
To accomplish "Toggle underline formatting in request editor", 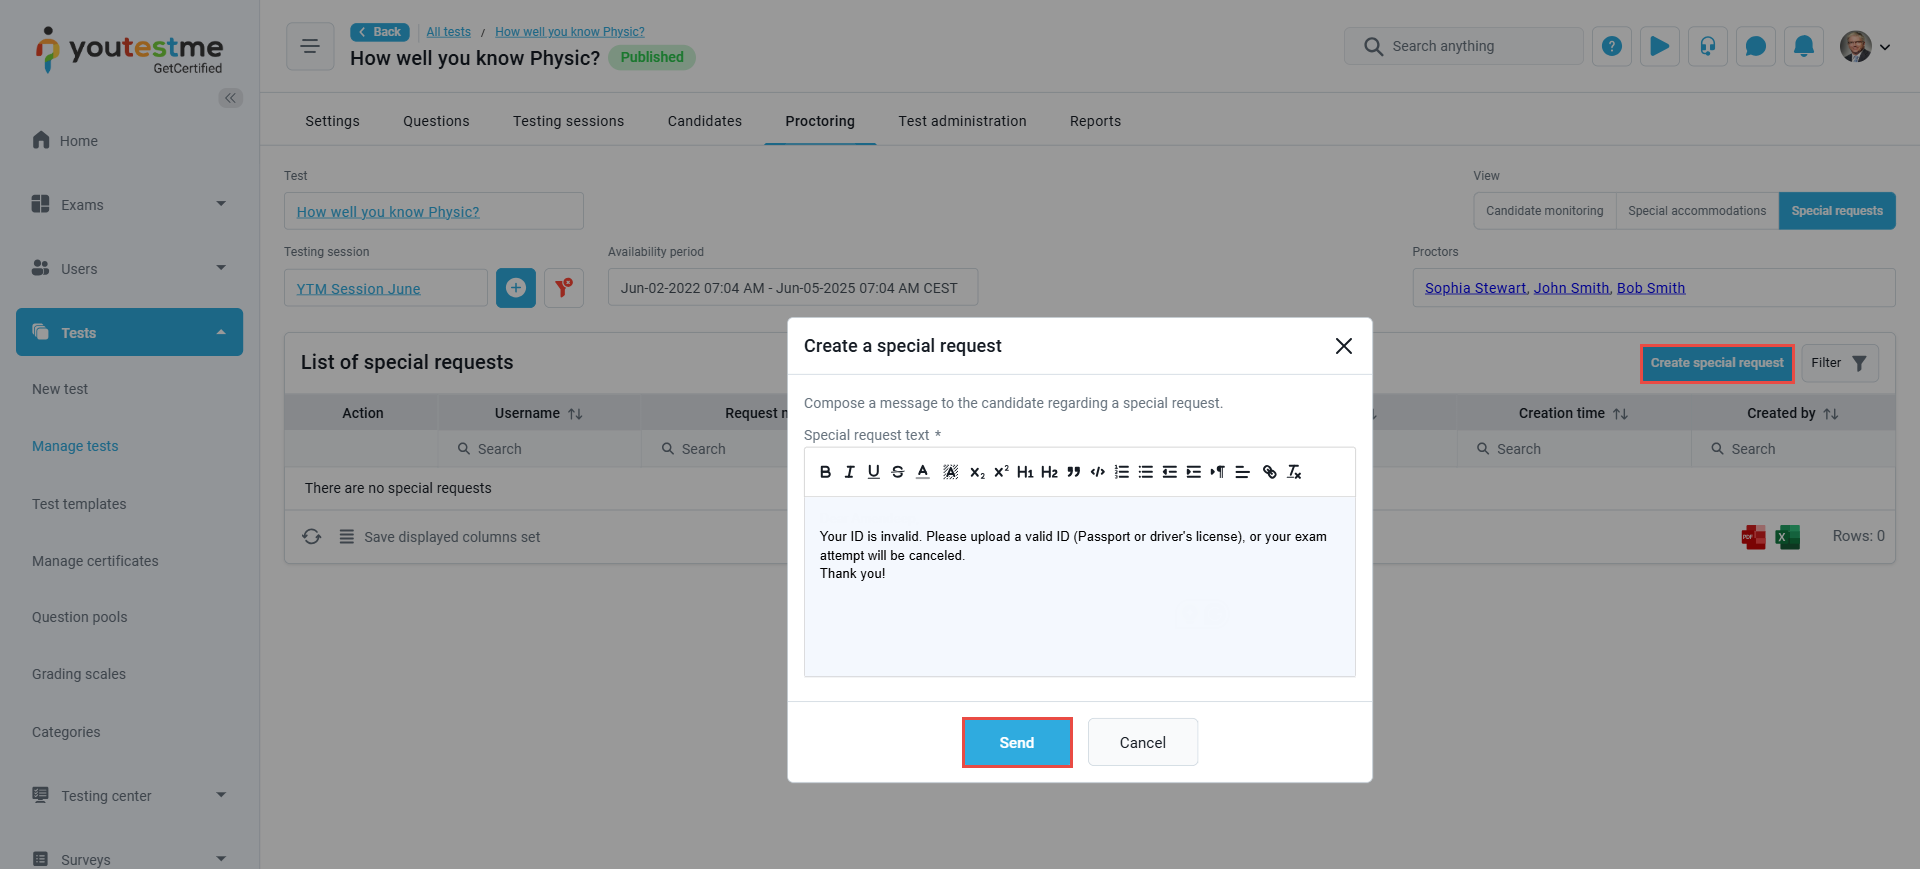I will [x=873, y=472].
